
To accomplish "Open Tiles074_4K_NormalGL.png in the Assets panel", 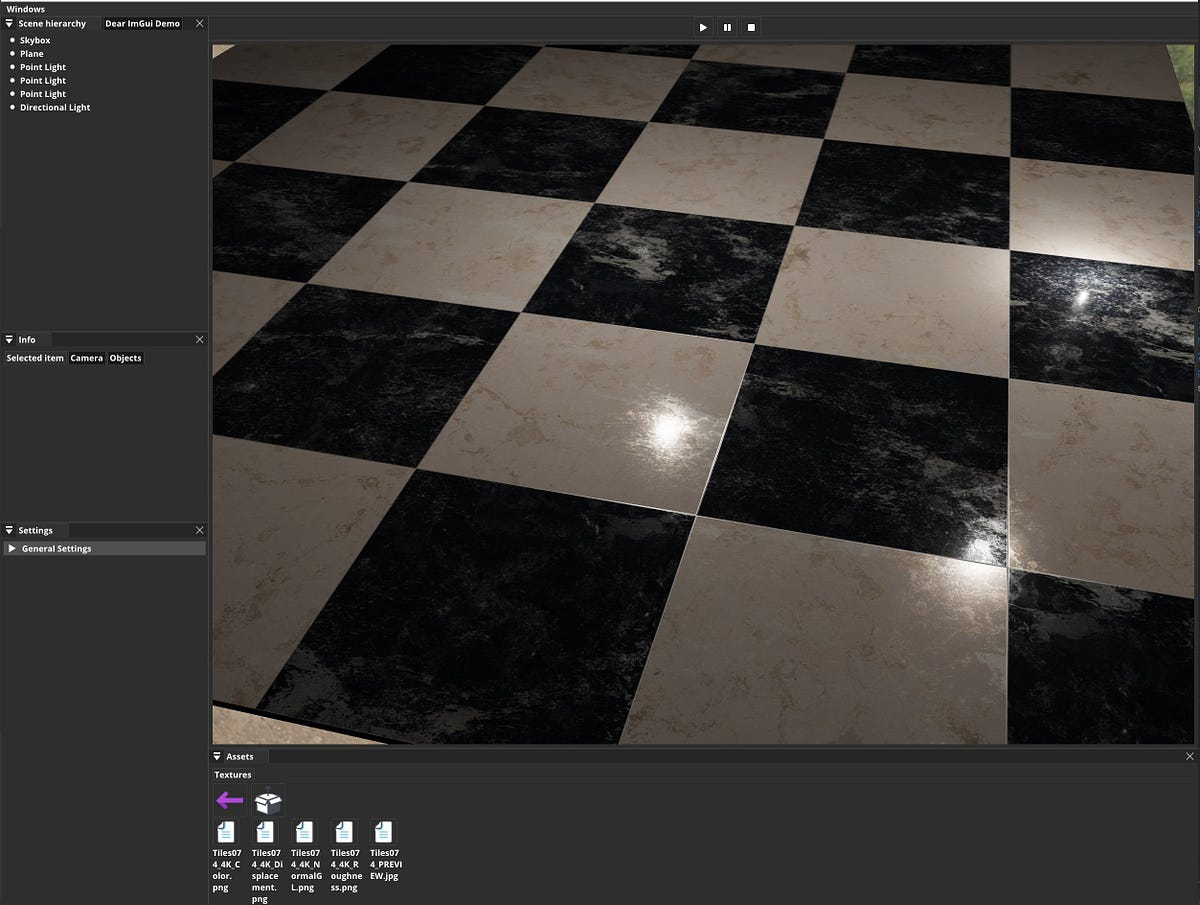I will 304,833.
